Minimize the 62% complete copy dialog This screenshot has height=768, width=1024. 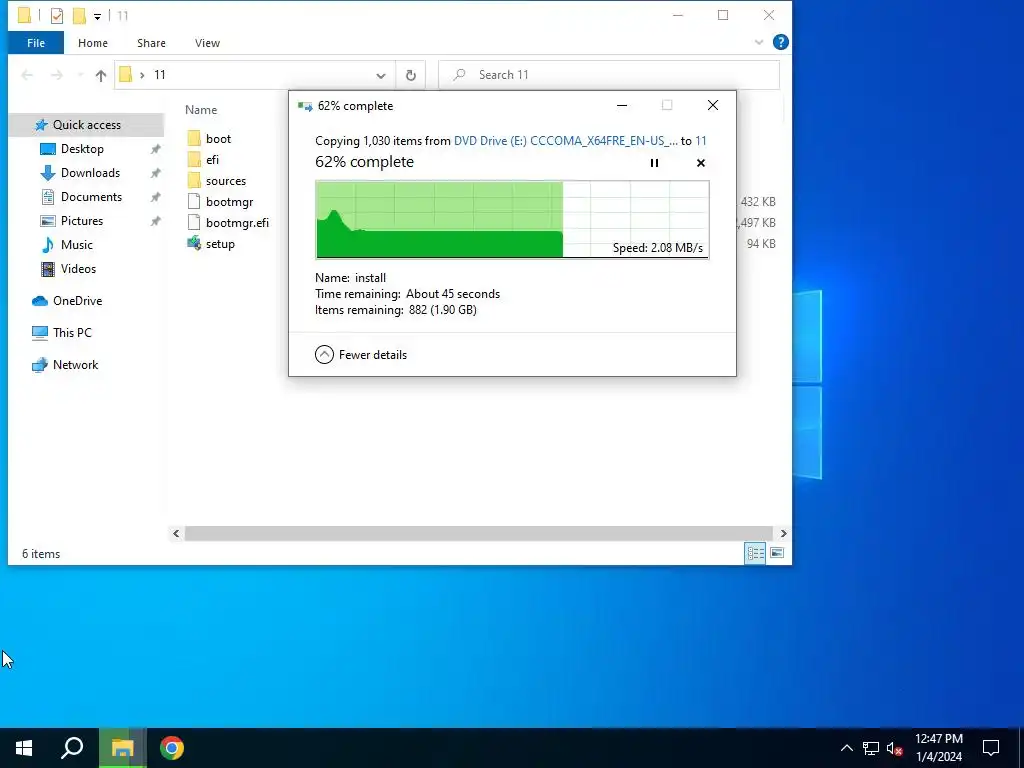click(622, 105)
